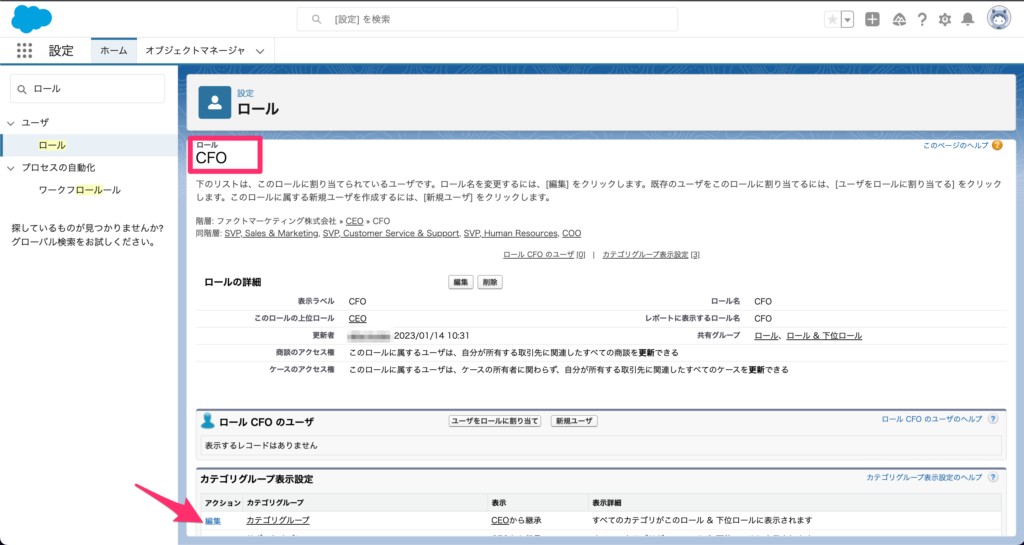The image size is (1024, 545).
Task: Click the favorites star icon
Action: tap(832, 20)
